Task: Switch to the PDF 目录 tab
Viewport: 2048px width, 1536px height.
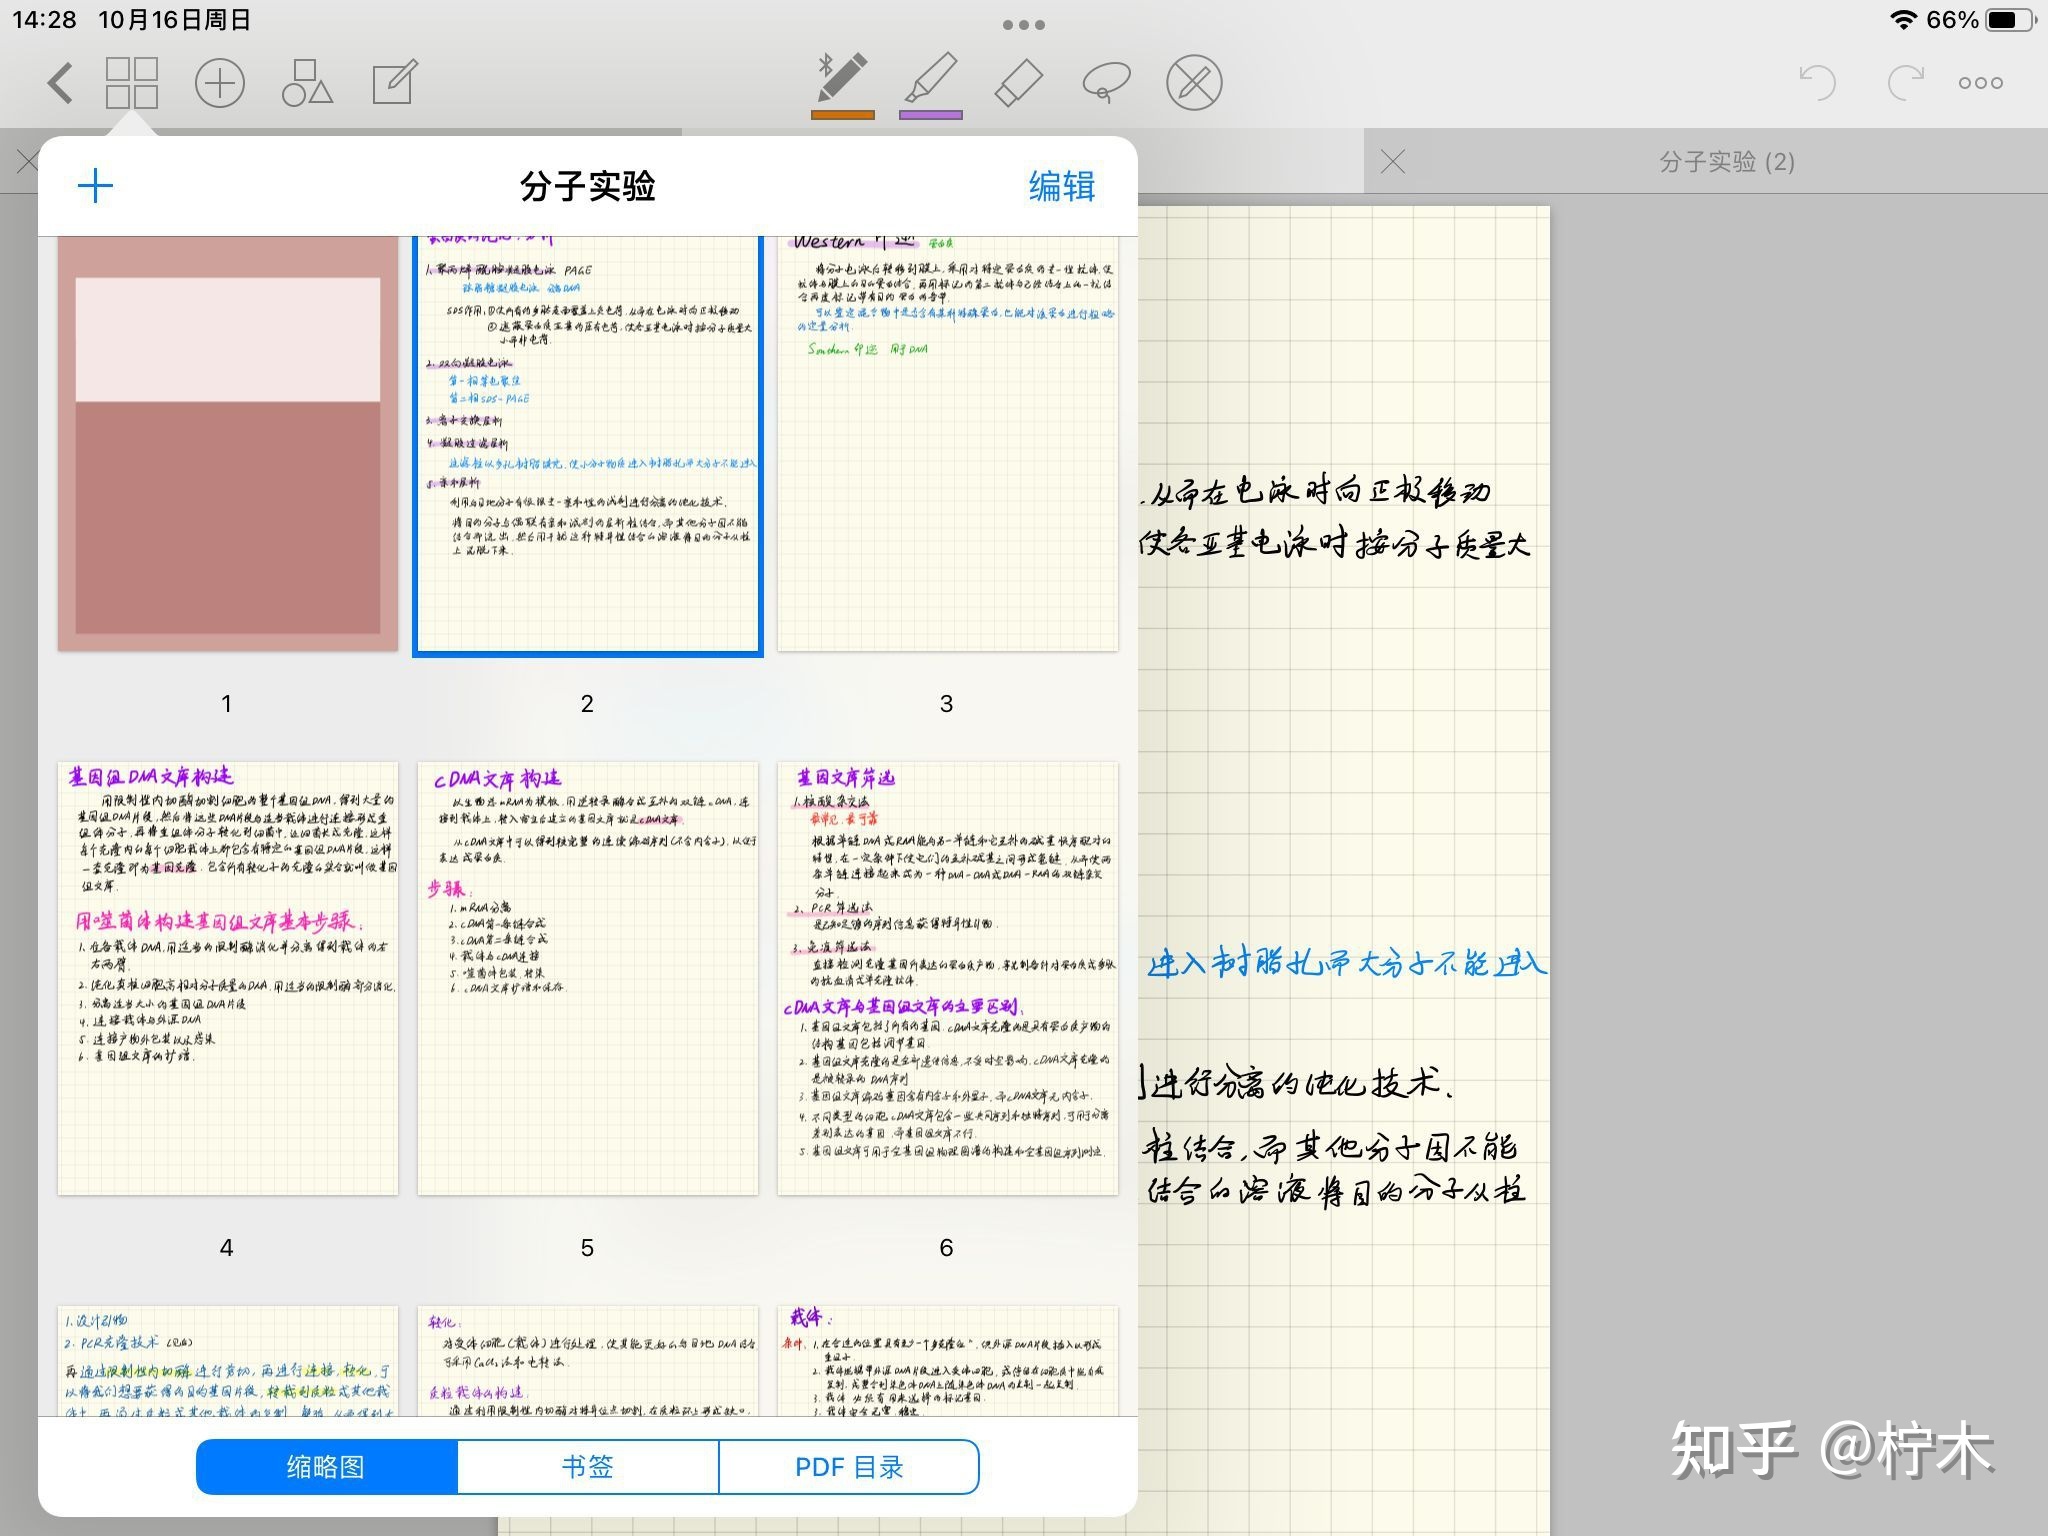Action: (x=848, y=1467)
